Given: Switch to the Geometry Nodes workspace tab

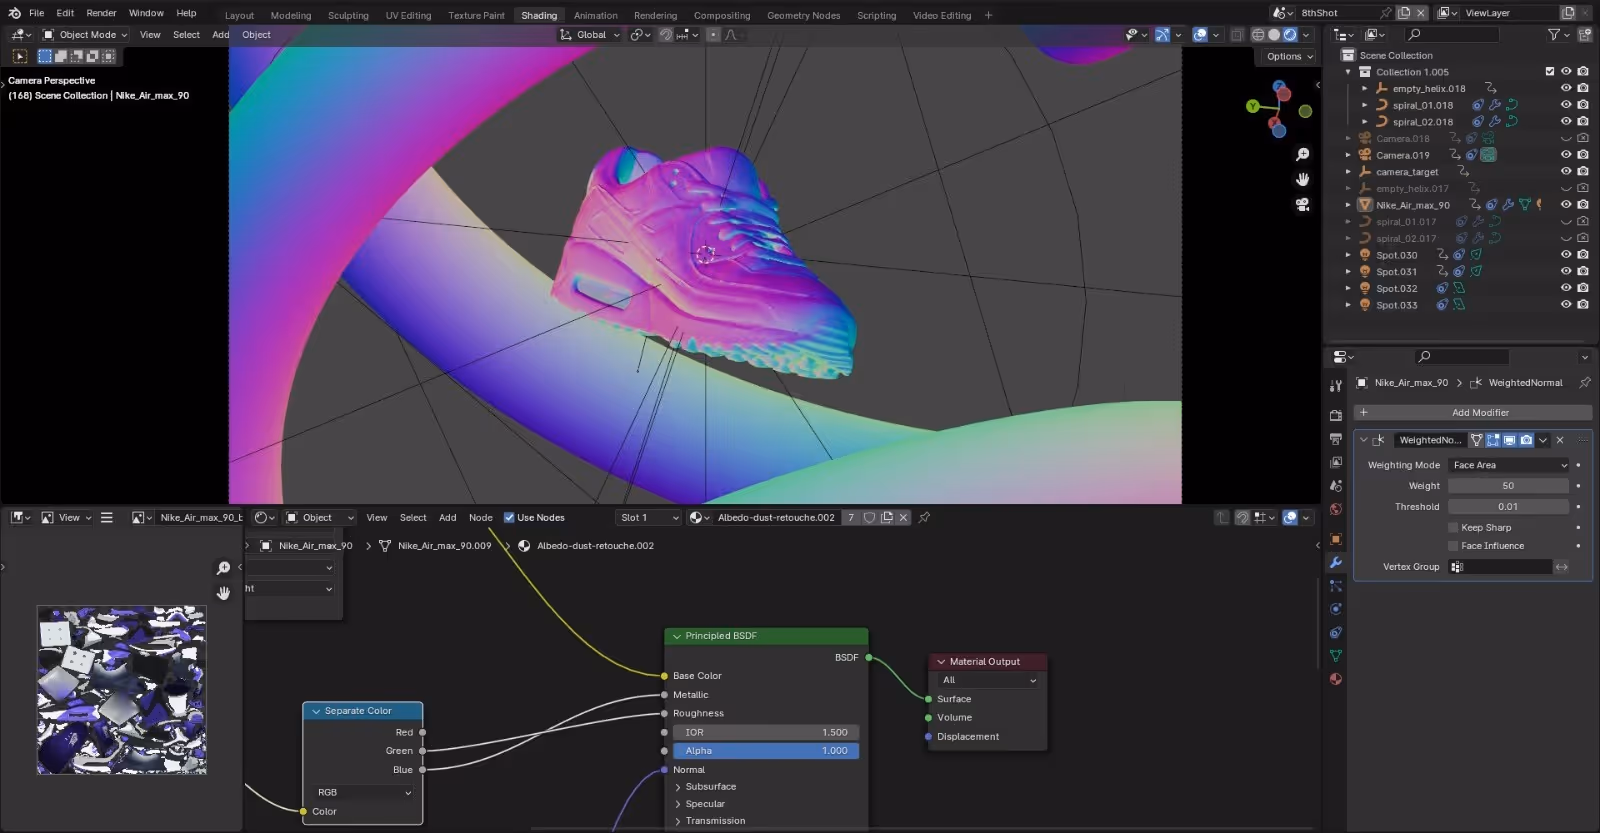Looking at the screenshot, I should coord(803,15).
